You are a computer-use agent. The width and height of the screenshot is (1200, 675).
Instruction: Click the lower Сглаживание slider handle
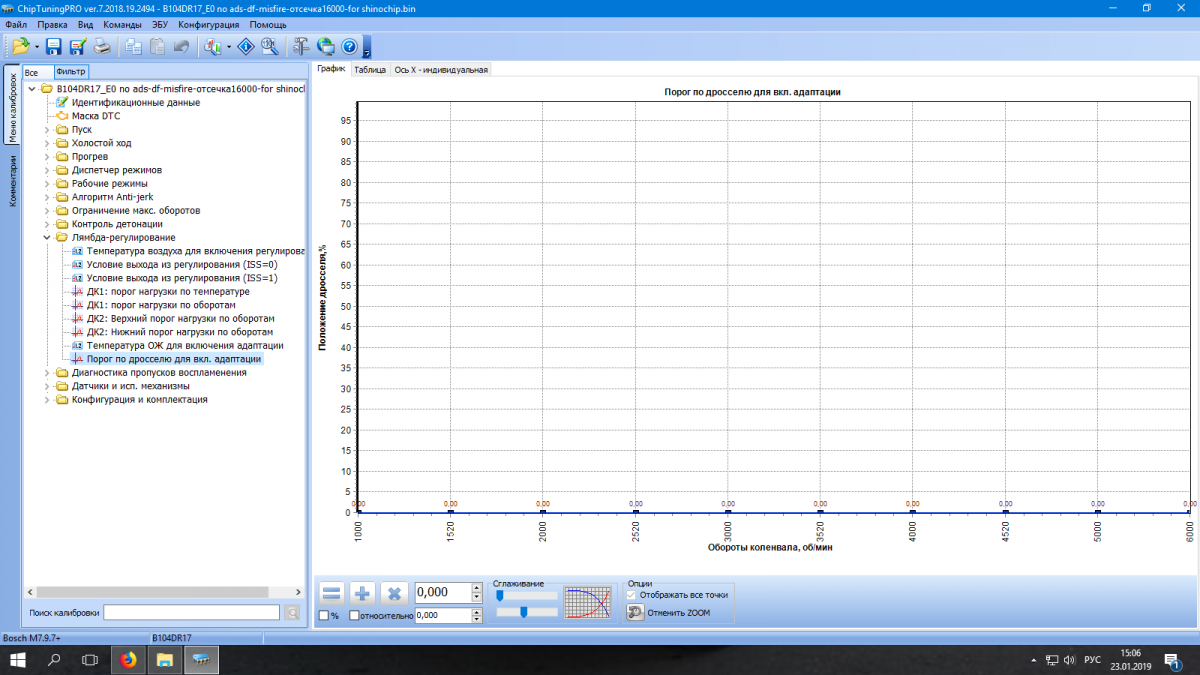point(523,612)
